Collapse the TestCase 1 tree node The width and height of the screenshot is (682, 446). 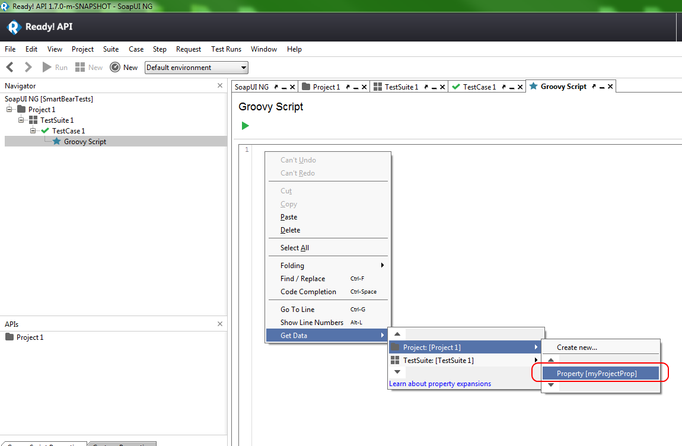click(33, 131)
